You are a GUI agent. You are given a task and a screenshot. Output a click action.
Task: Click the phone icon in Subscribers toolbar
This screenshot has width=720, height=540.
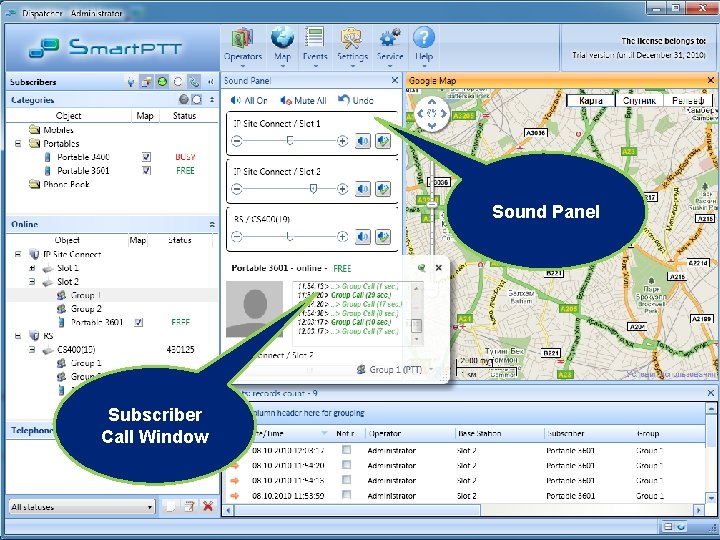(x=194, y=82)
